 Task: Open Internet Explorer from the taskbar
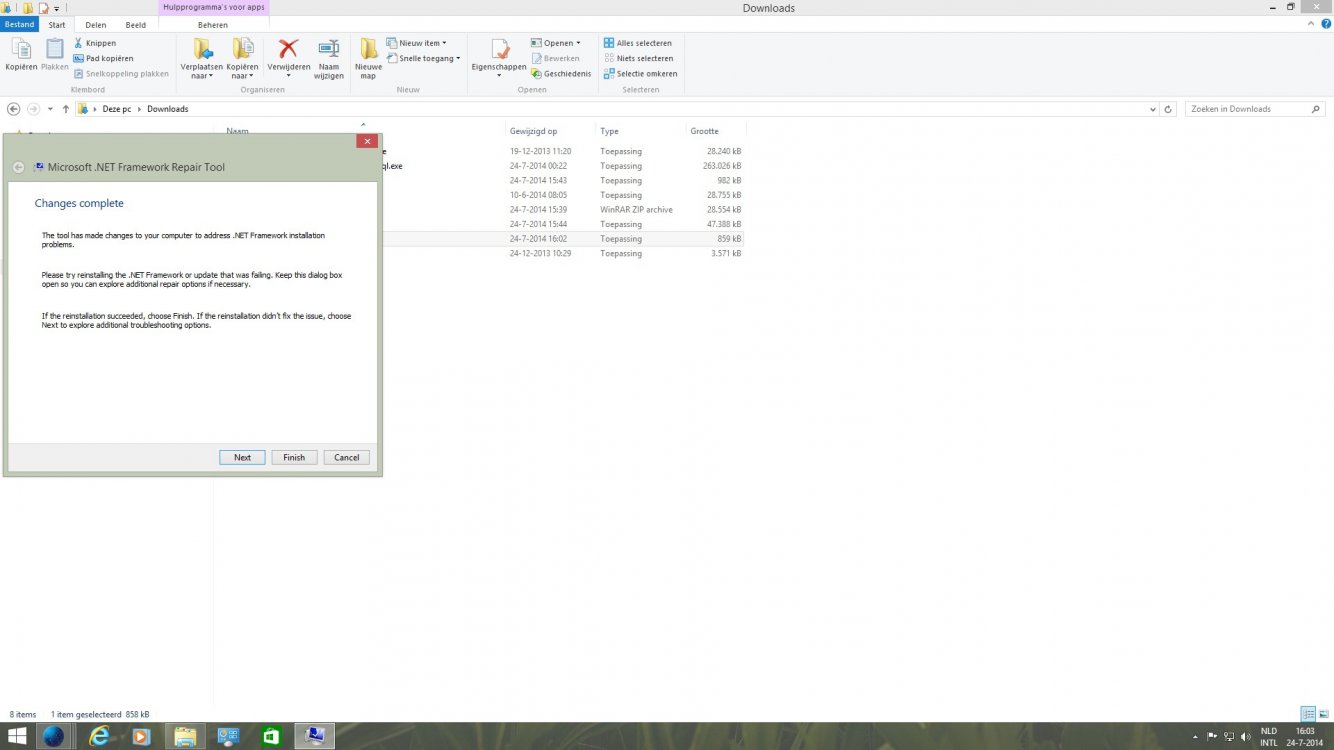99,737
